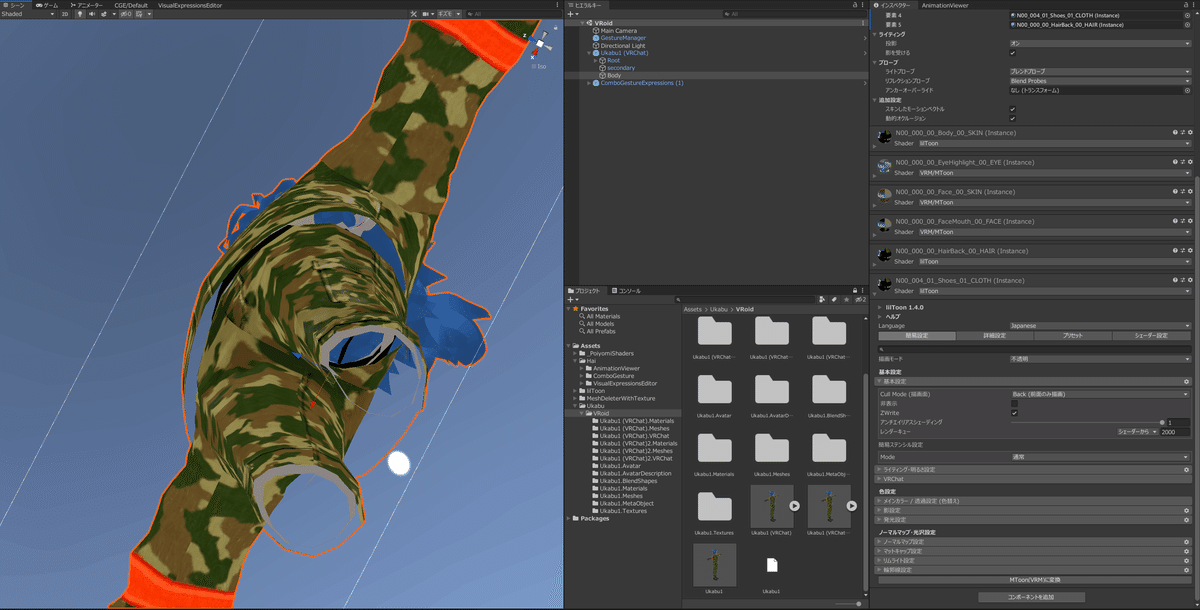
Task: Click the lilToon property search field
Action: coord(1034,348)
